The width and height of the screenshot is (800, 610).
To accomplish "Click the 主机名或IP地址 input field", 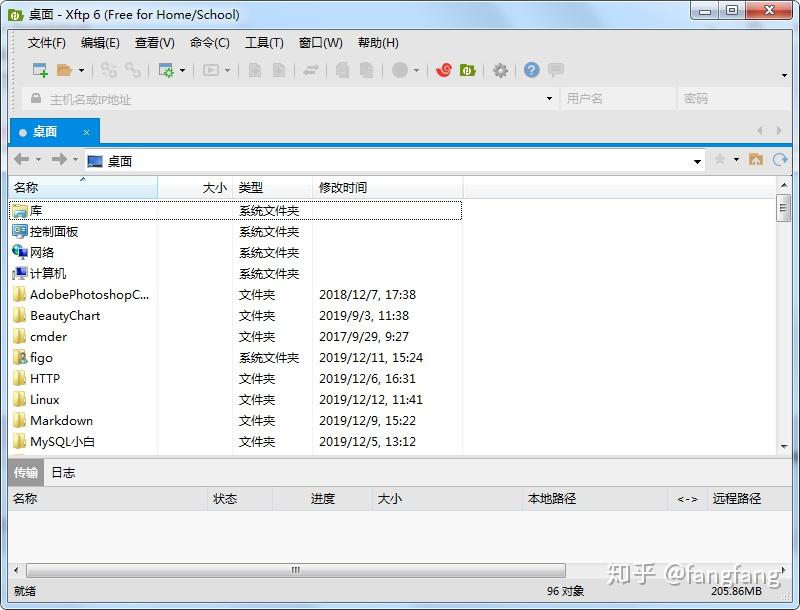I will coord(200,99).
